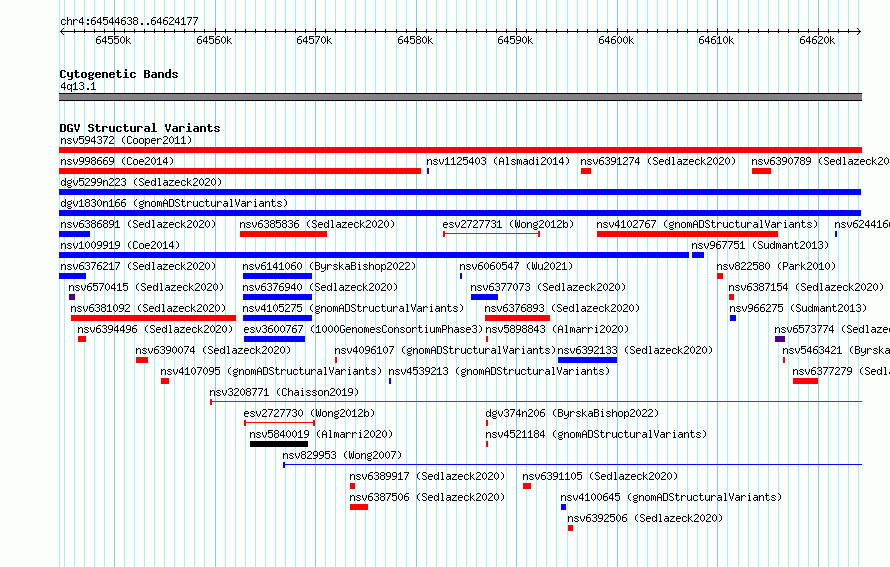Click the DGV Structural Variants track title
Screen dimensions: 890x567
(140, 128)
